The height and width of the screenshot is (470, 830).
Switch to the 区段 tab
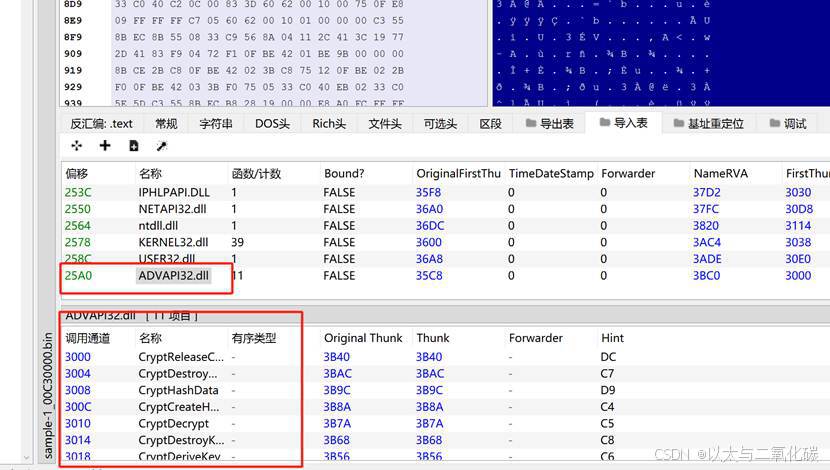click(490, 123)
